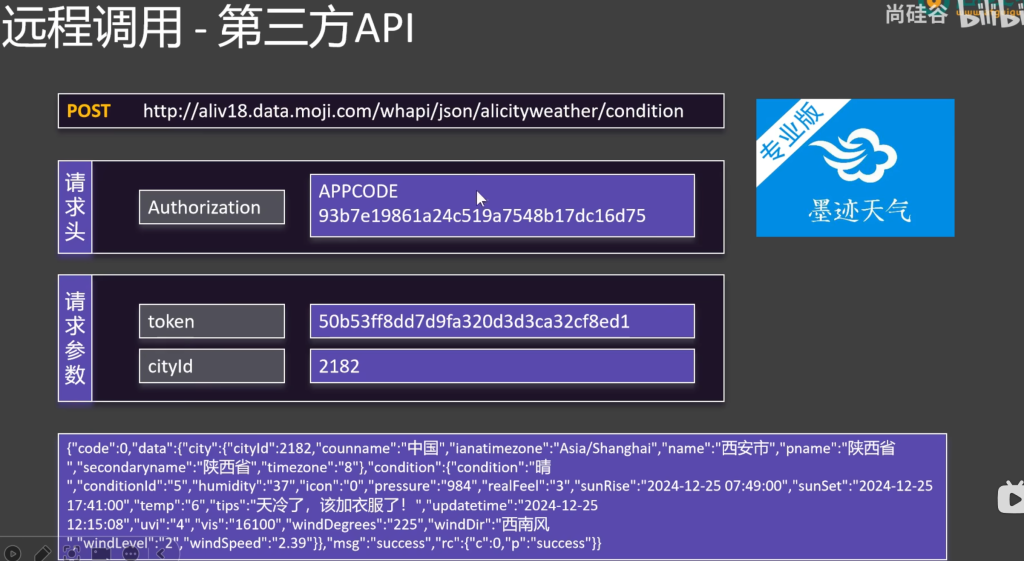This screenshot has height=561, width=1024.
Task: Click the cityId parameter label
Action: click(211, 366)
